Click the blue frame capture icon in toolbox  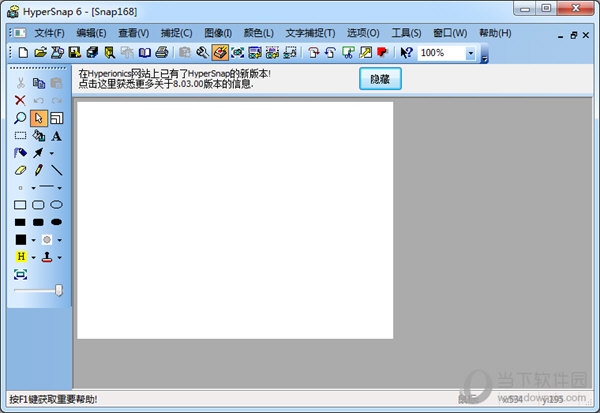click(x=20, y=274)
